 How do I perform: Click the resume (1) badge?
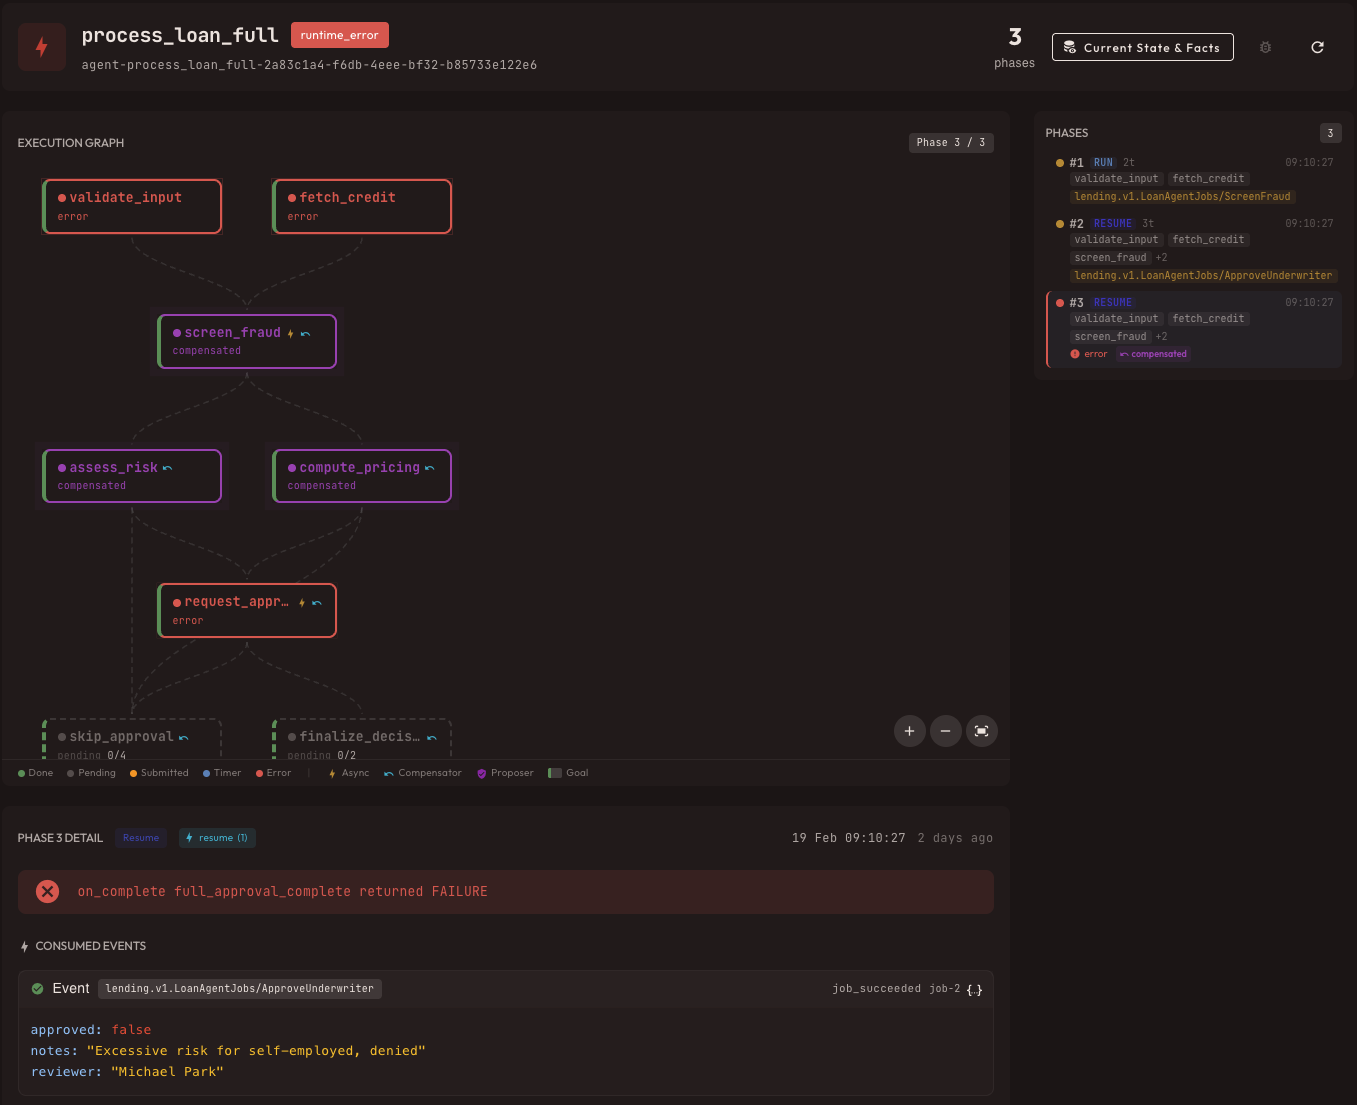tap(217, 838)
